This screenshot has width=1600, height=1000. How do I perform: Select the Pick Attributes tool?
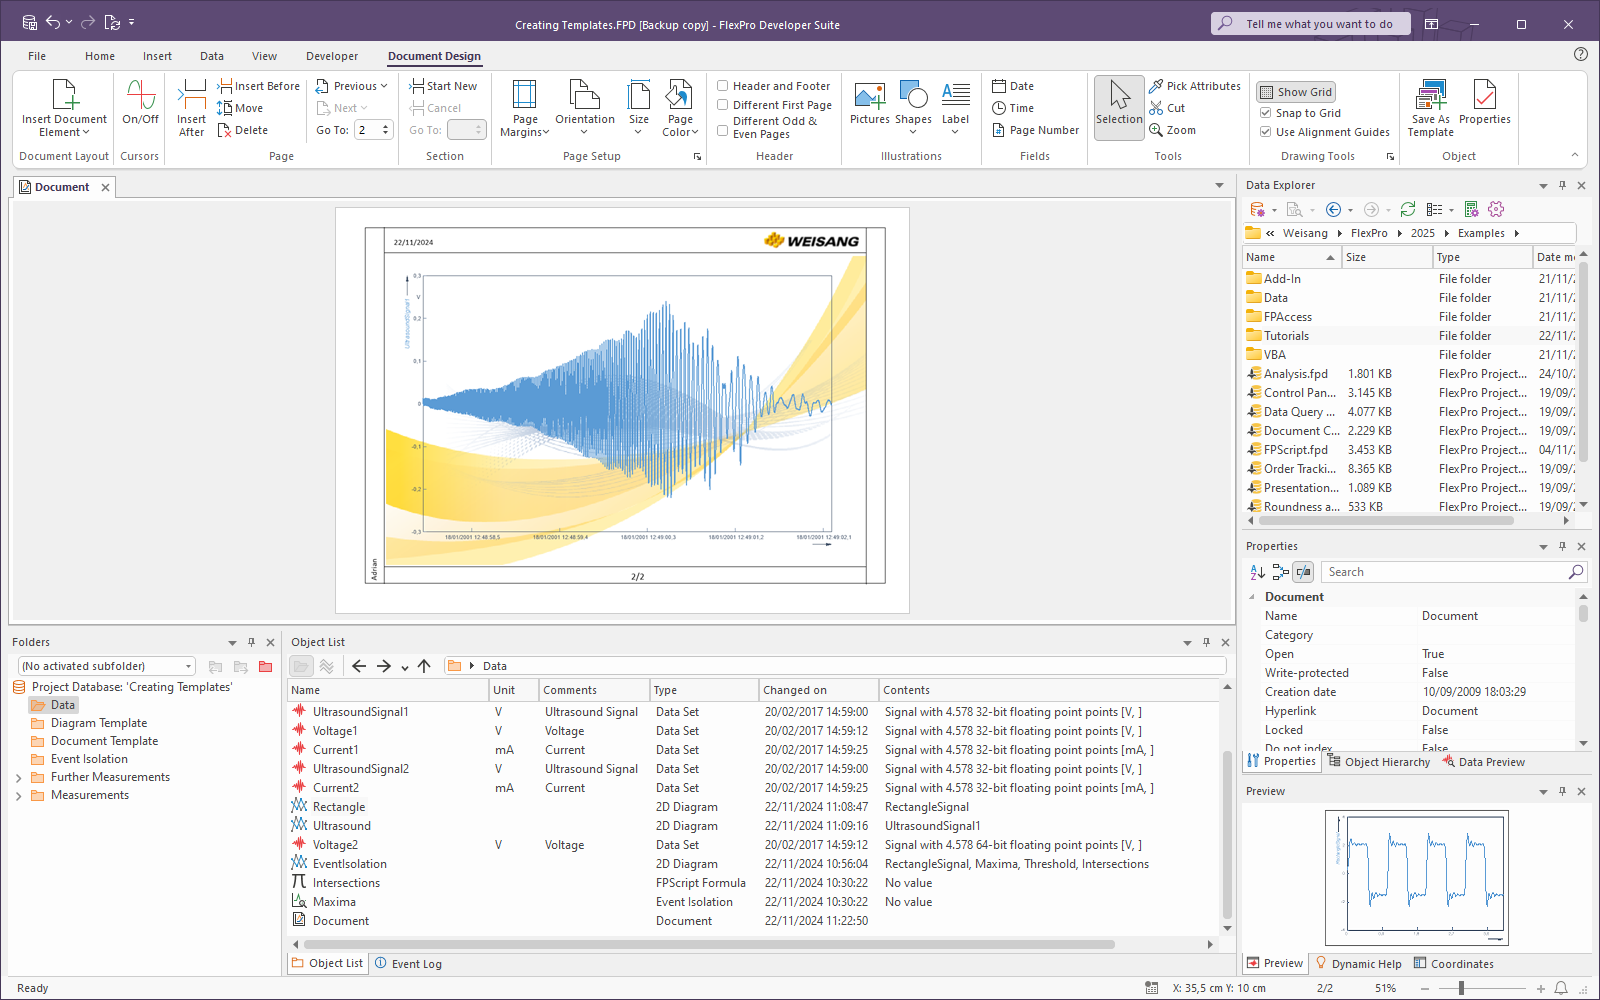tap(1194, 86)
